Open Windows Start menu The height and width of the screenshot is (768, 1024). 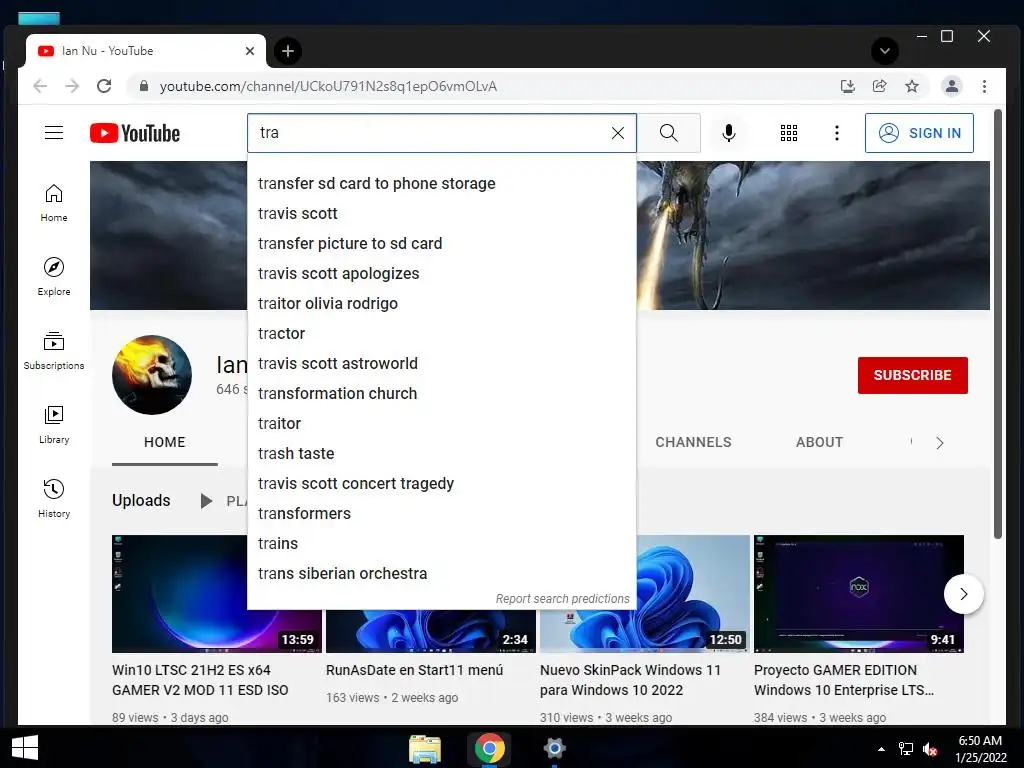point(25,748)
